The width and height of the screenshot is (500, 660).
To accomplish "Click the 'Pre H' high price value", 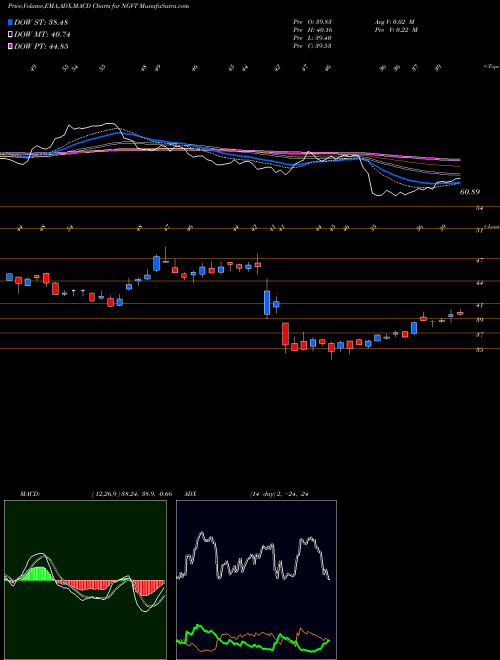I will click(x=313, y=30).
